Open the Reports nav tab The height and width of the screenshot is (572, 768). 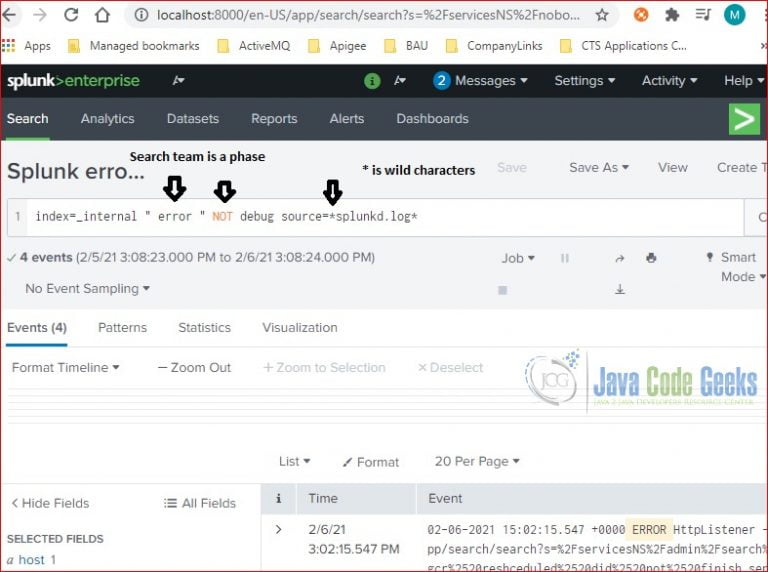click(x=274, y=119)
